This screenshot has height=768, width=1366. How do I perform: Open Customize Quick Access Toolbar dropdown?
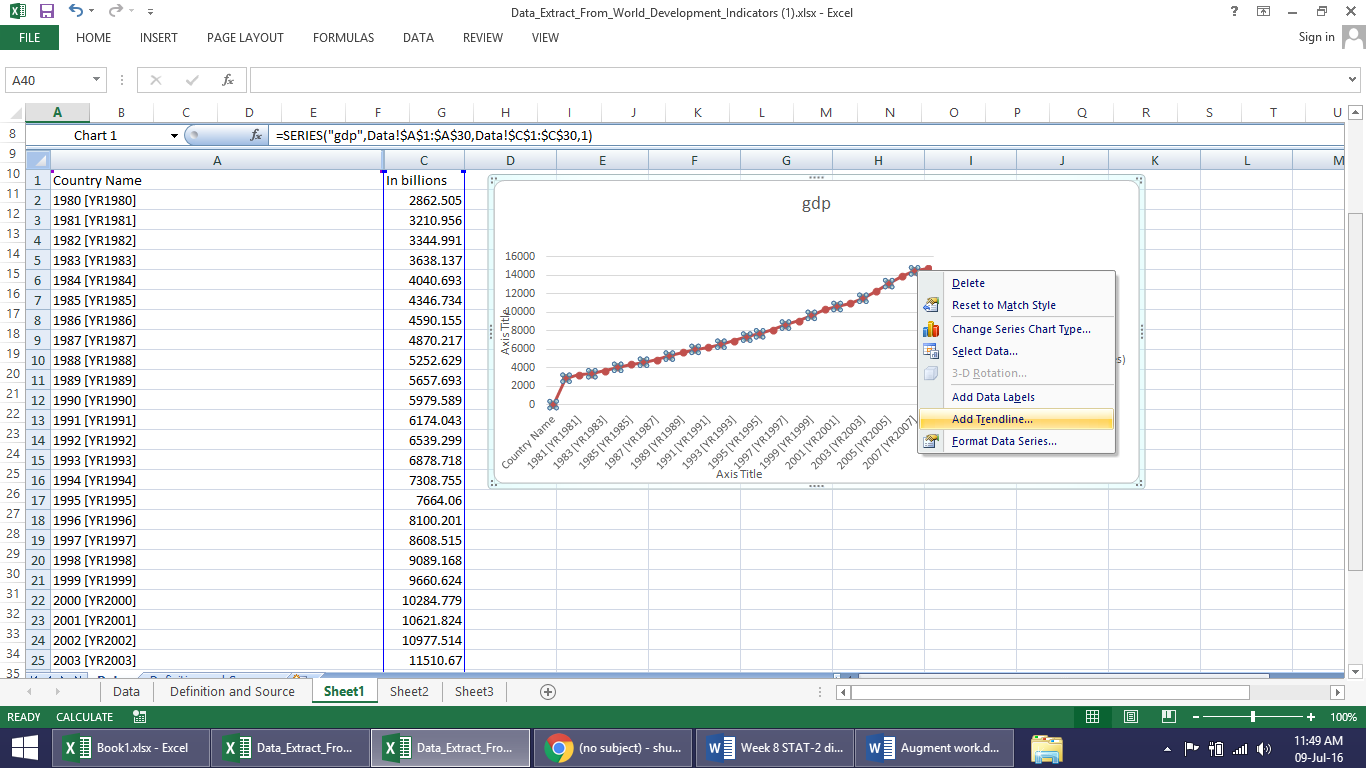[x=150, y=12]
